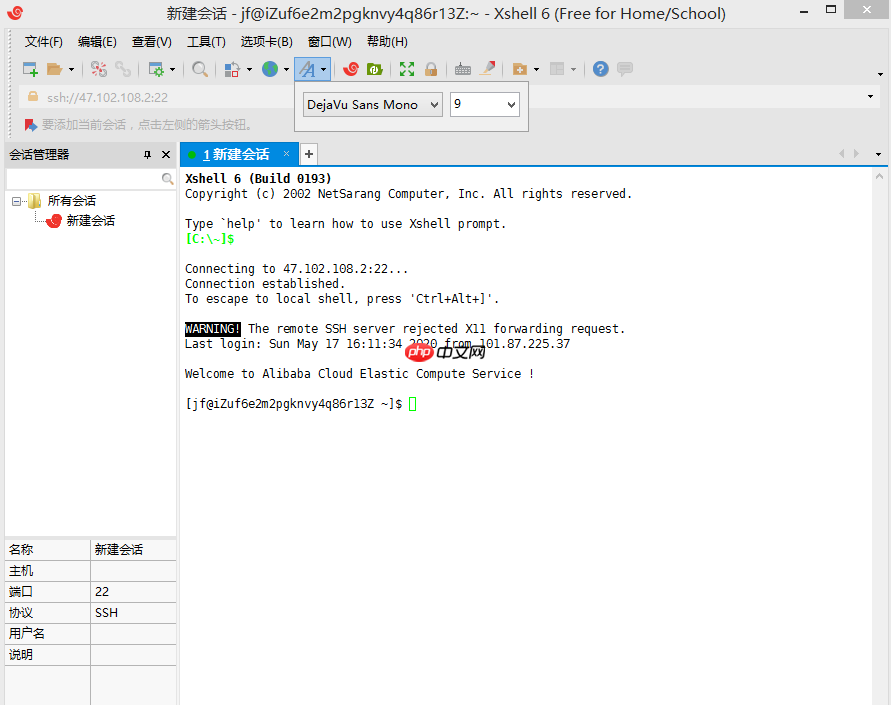Open the 窗口(W) menu
Image resolution: width=891 pixels, height=705 pixels.
point(330,41)
